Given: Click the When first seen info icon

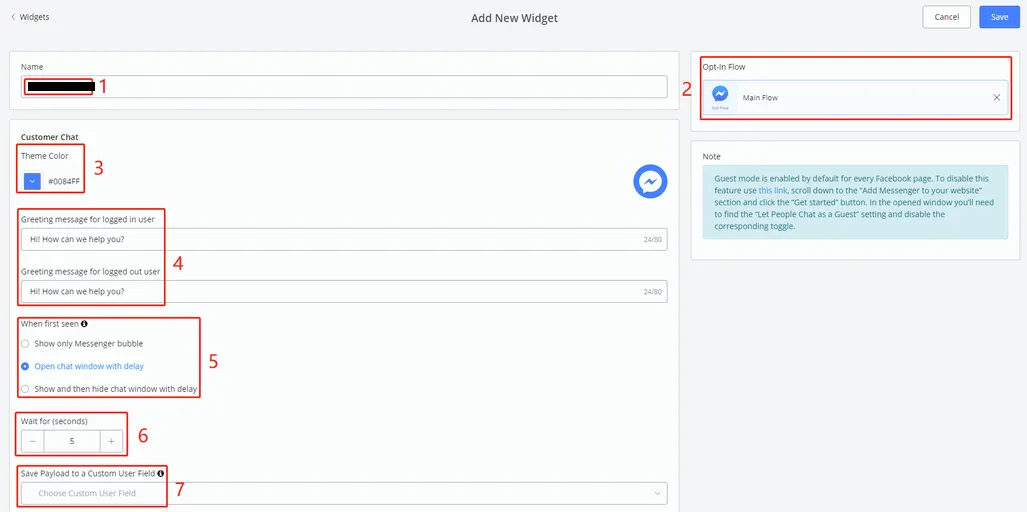Looking at the screenshot, I should [84, 323].
